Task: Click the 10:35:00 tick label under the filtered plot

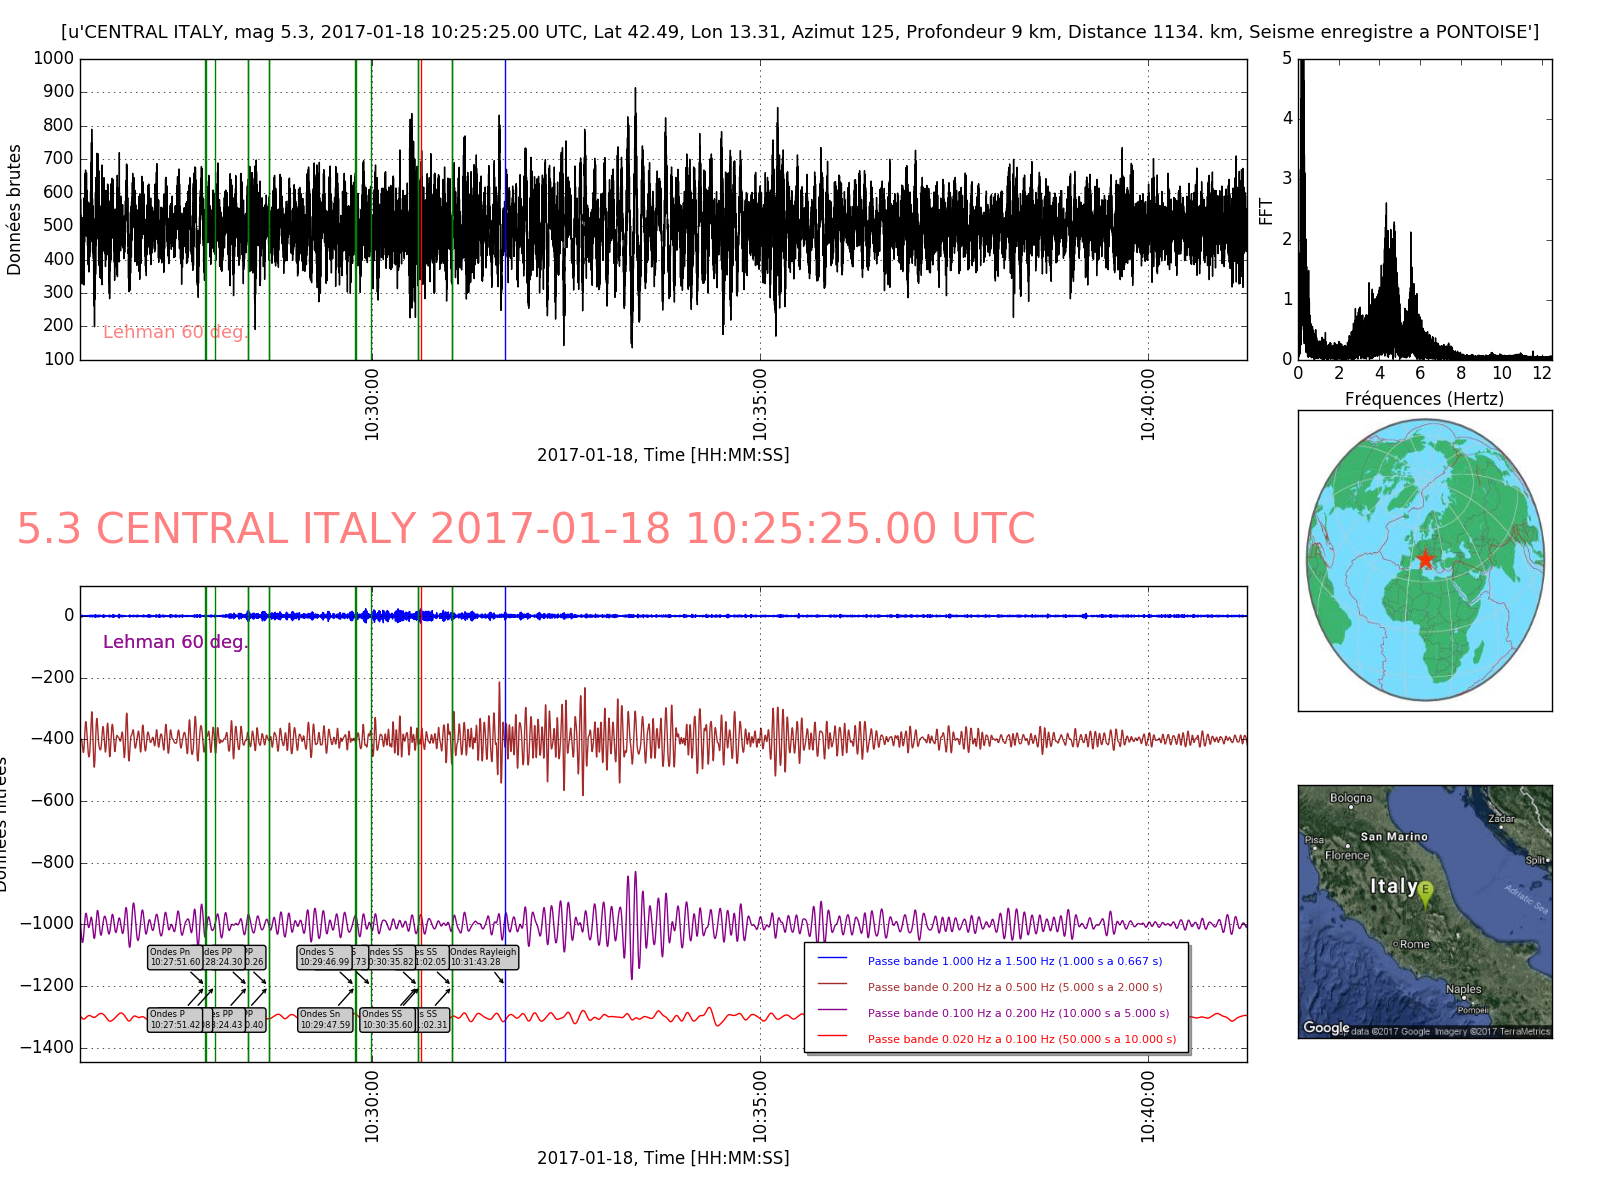Action: pyautogui.click(x=760, y=1105)
